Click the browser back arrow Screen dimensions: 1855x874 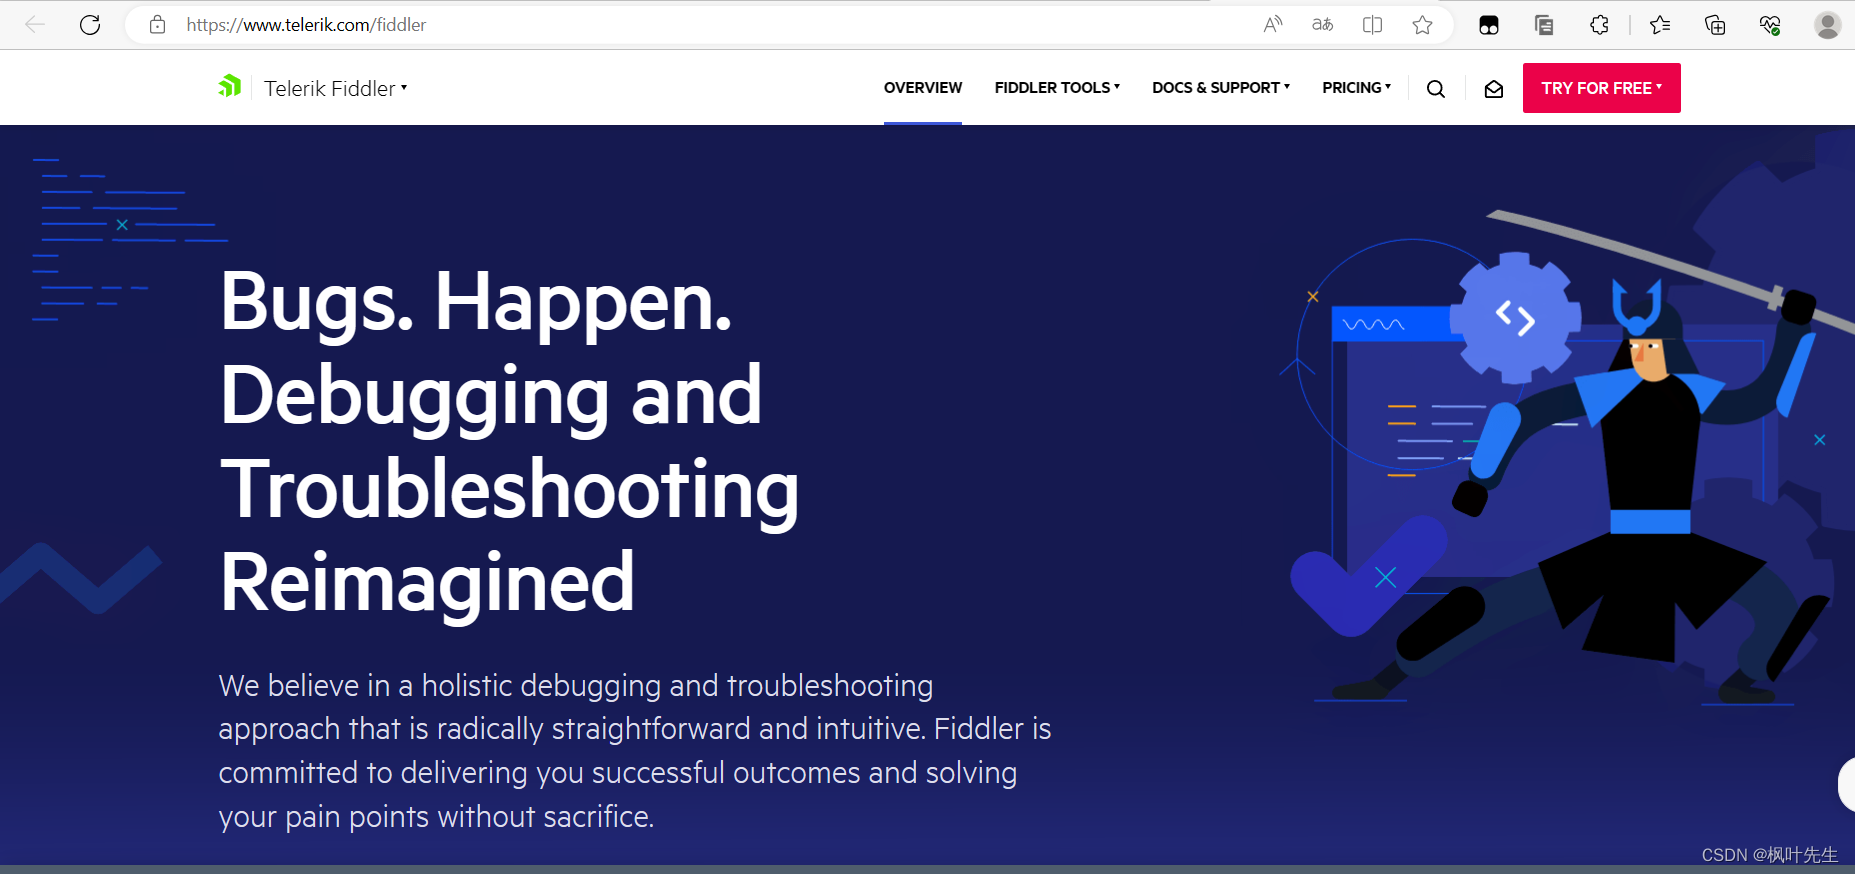pyautogui.click(x=35, y=25)
